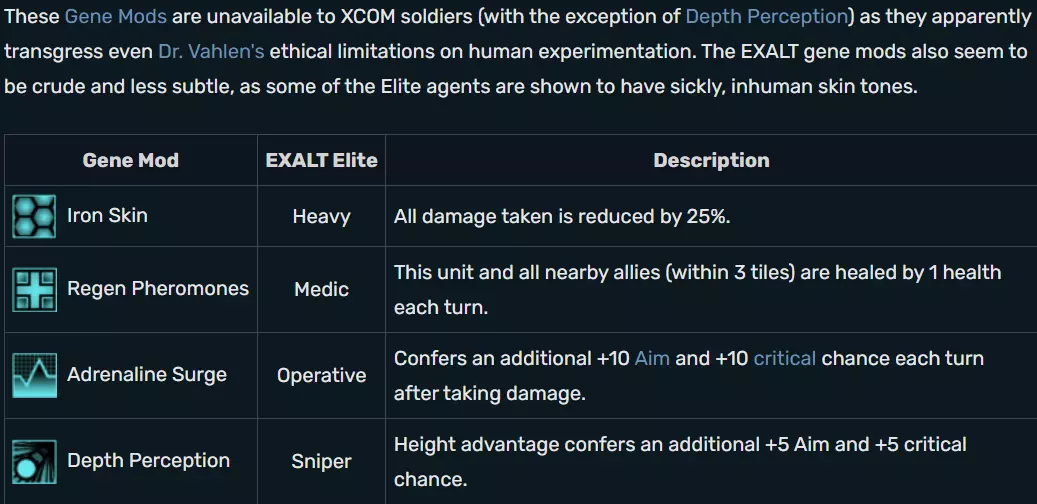
Task: Click the Operative cell in the table
Action: (321, 375)
